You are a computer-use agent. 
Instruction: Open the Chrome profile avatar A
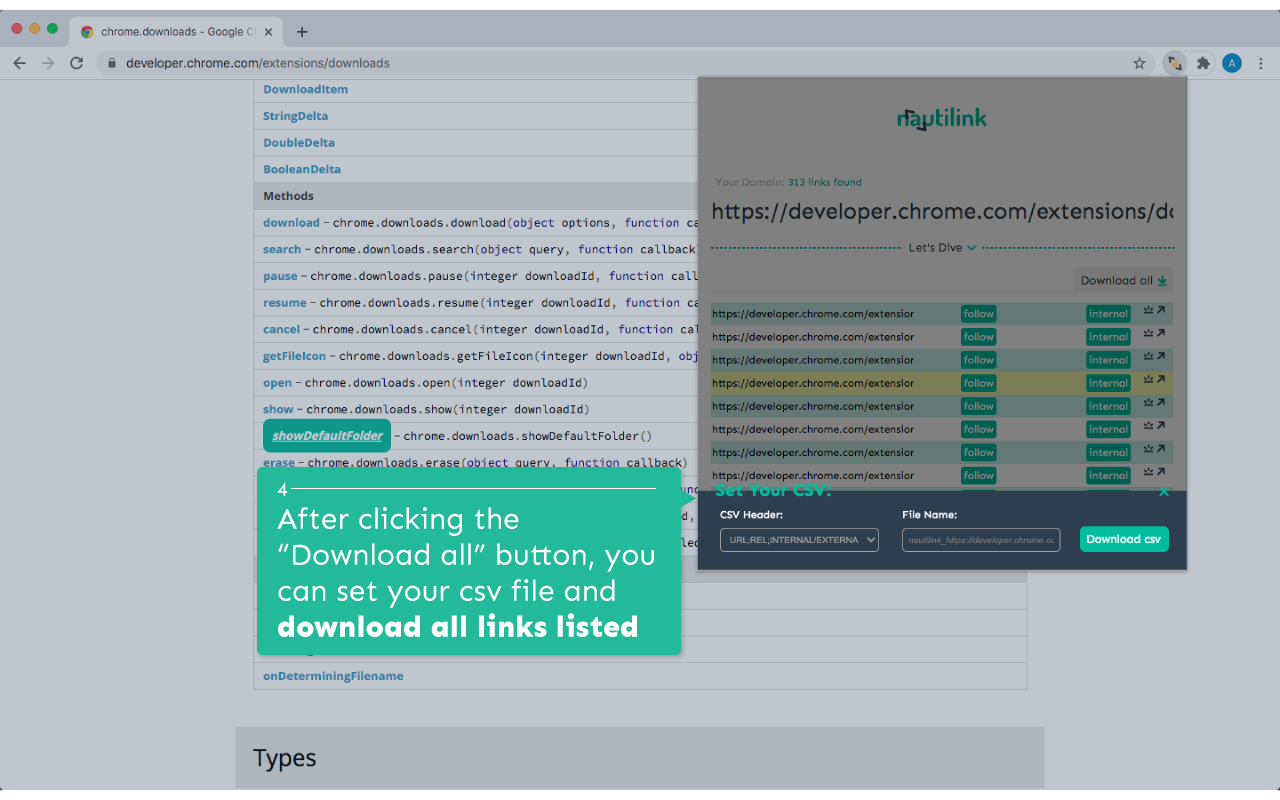1232,62
